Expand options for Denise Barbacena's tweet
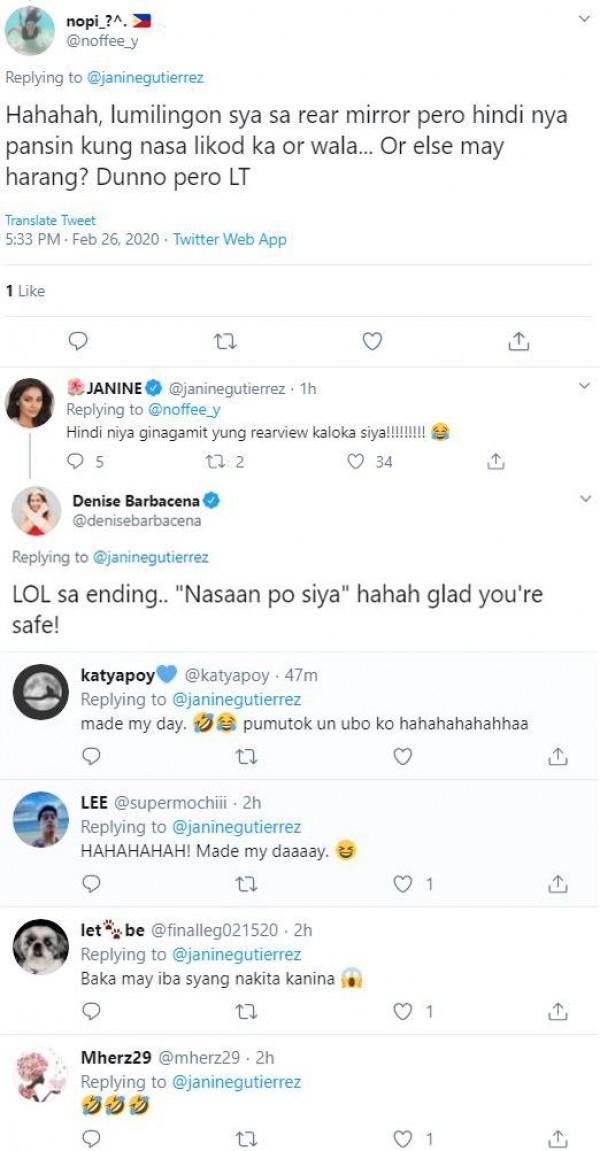This screenshot has height=1151, width=600. [x=585, y=497]
